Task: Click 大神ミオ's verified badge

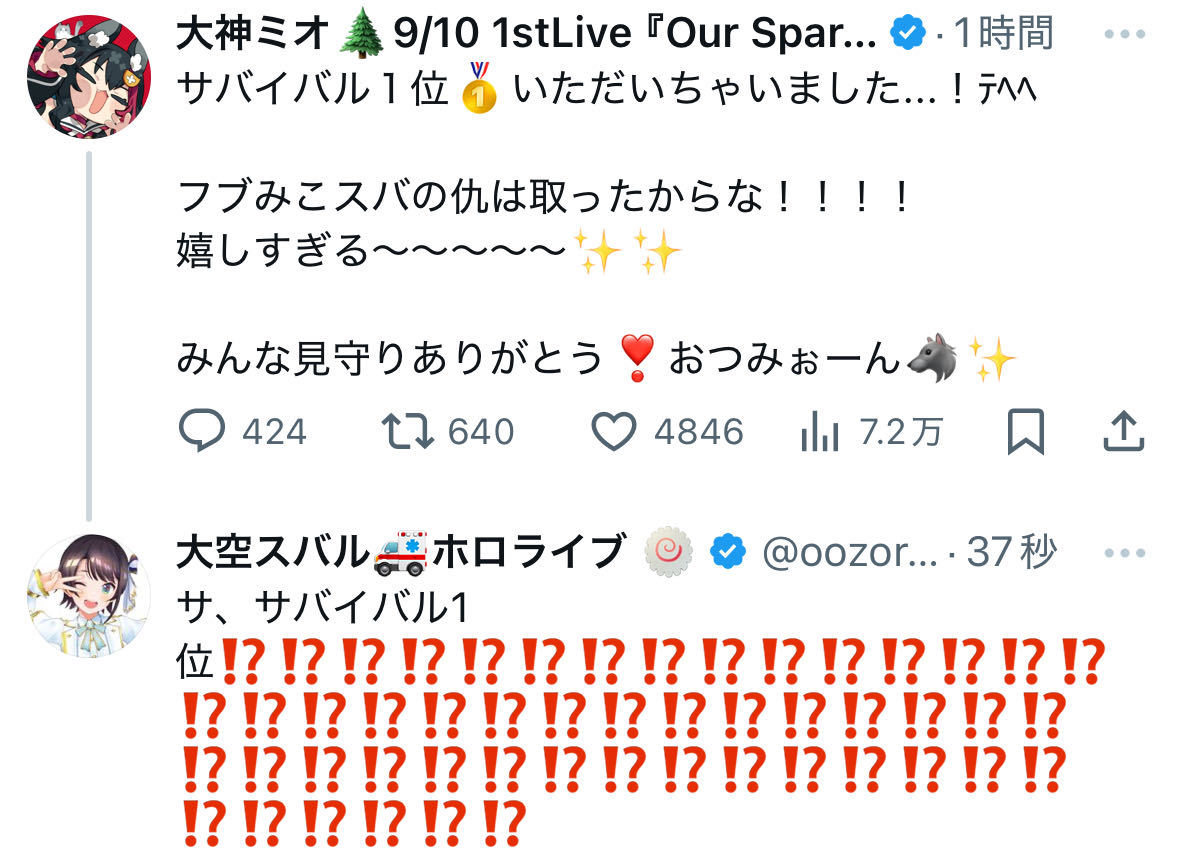Action: (x=908, y=33)
